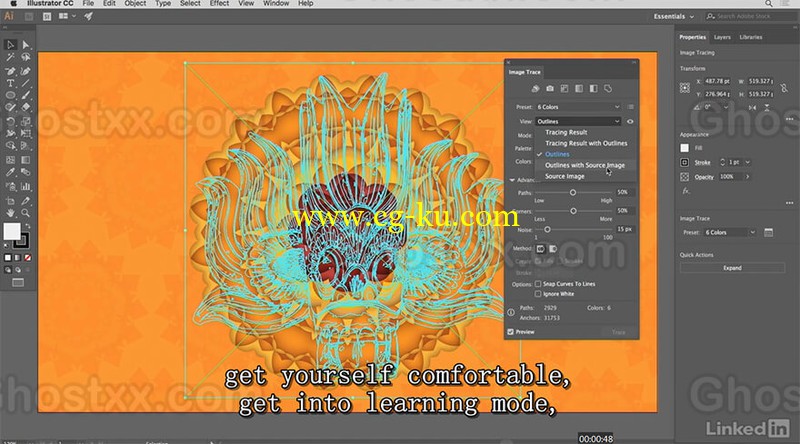Select the Eyedropper tool
Image resolution: width=800 pixels, height=444 pixels.
point(10,172)
